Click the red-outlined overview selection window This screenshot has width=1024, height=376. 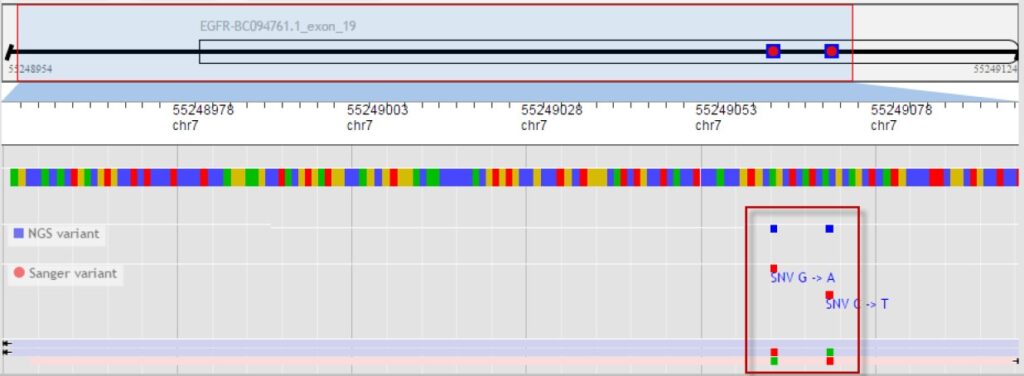435,43
